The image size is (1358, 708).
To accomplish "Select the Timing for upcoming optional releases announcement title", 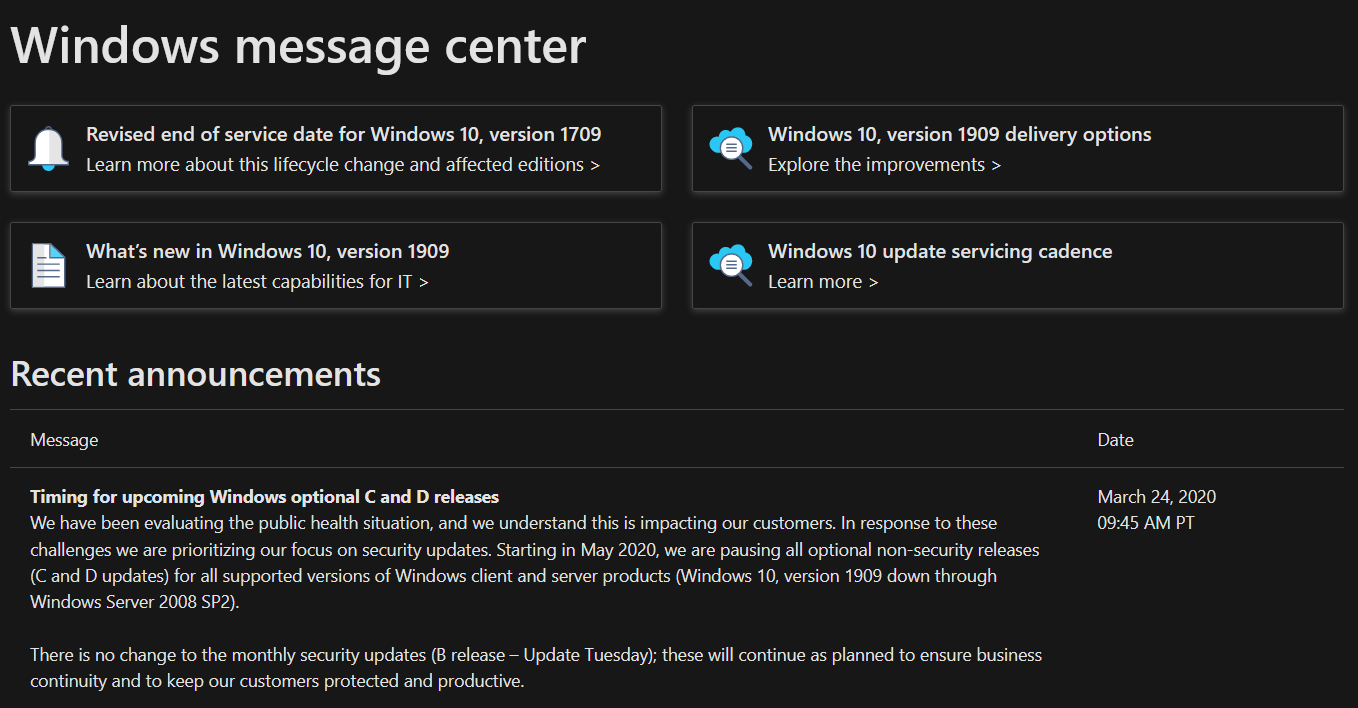I will point(264,496).
